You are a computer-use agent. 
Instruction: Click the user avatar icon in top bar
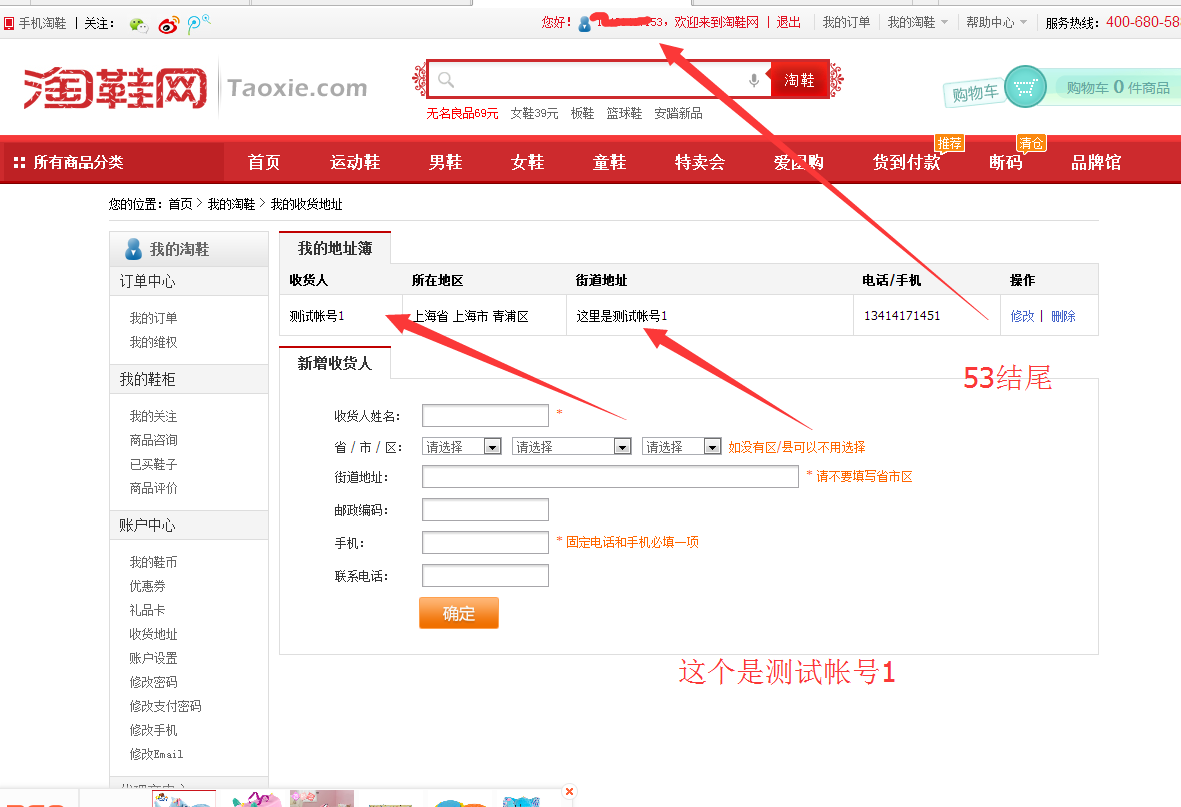click(584, 23)
